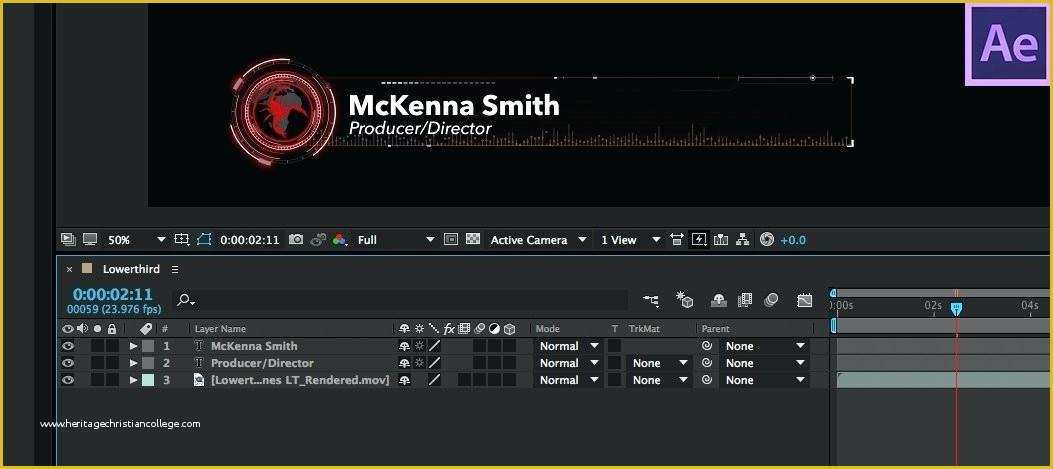
Task: Open the Show Channel color circles icon
Action: click(339, 239)
